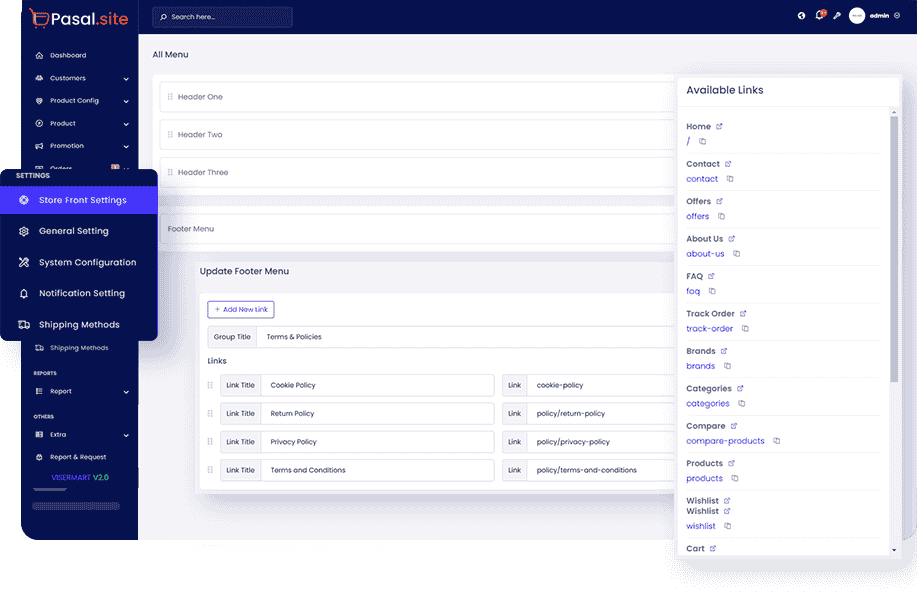
Task: Copy the contact link with copy icon
Action: (730, 179)
